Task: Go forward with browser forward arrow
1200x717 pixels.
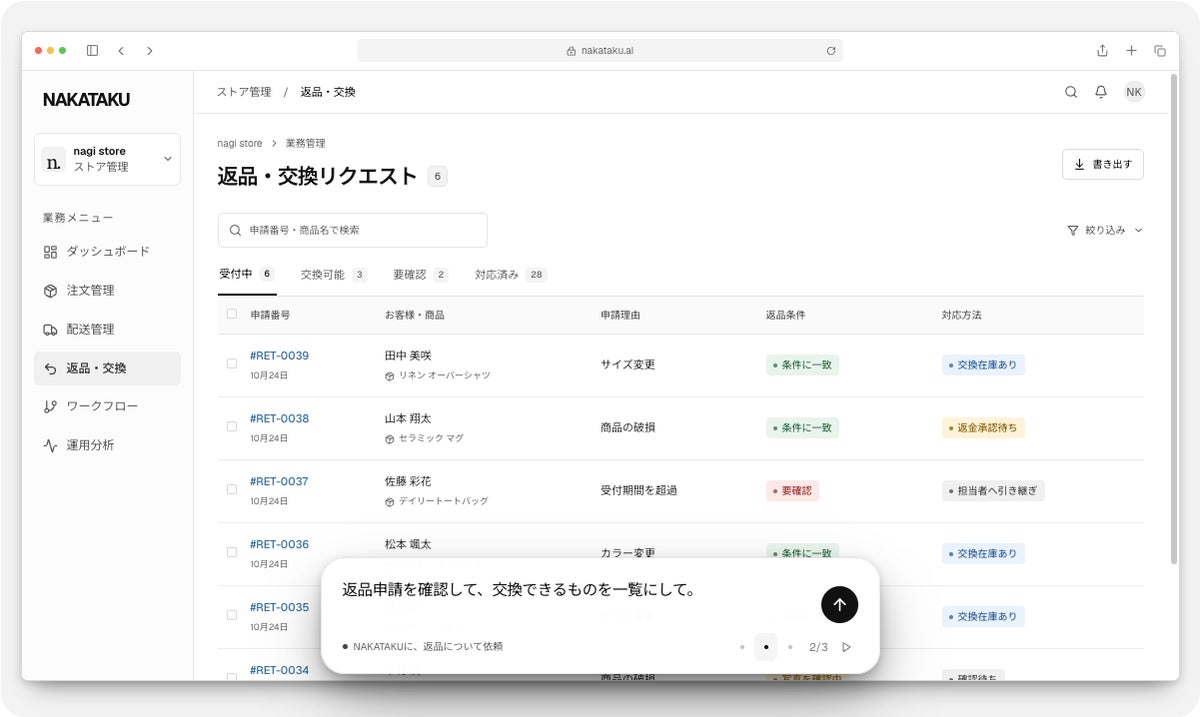Action: 150,50
